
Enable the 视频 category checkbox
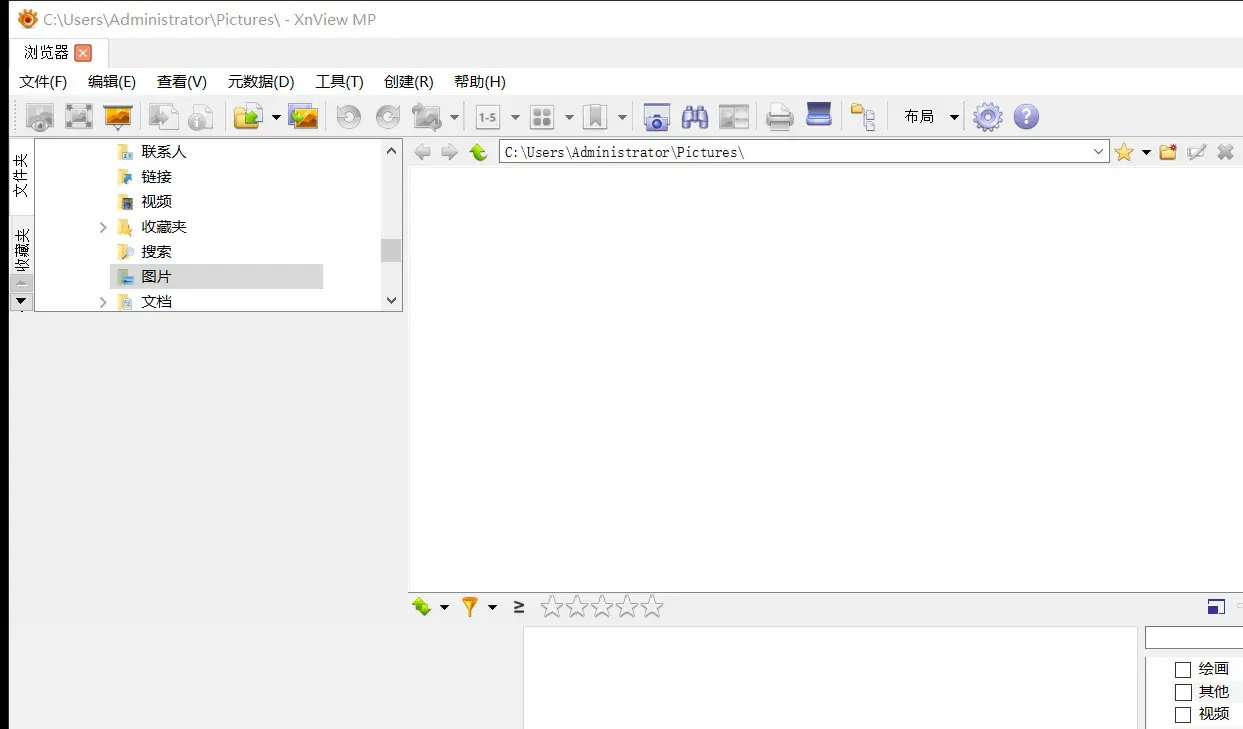point(1183,715)
